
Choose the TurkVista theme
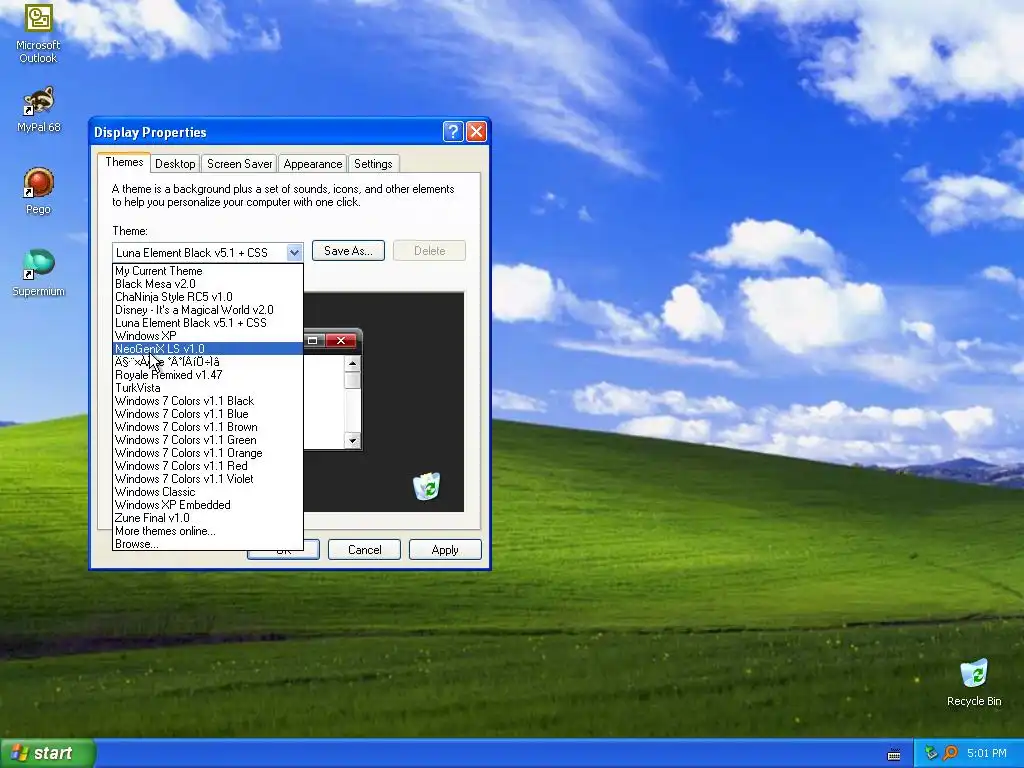click(x=208, y=388)
